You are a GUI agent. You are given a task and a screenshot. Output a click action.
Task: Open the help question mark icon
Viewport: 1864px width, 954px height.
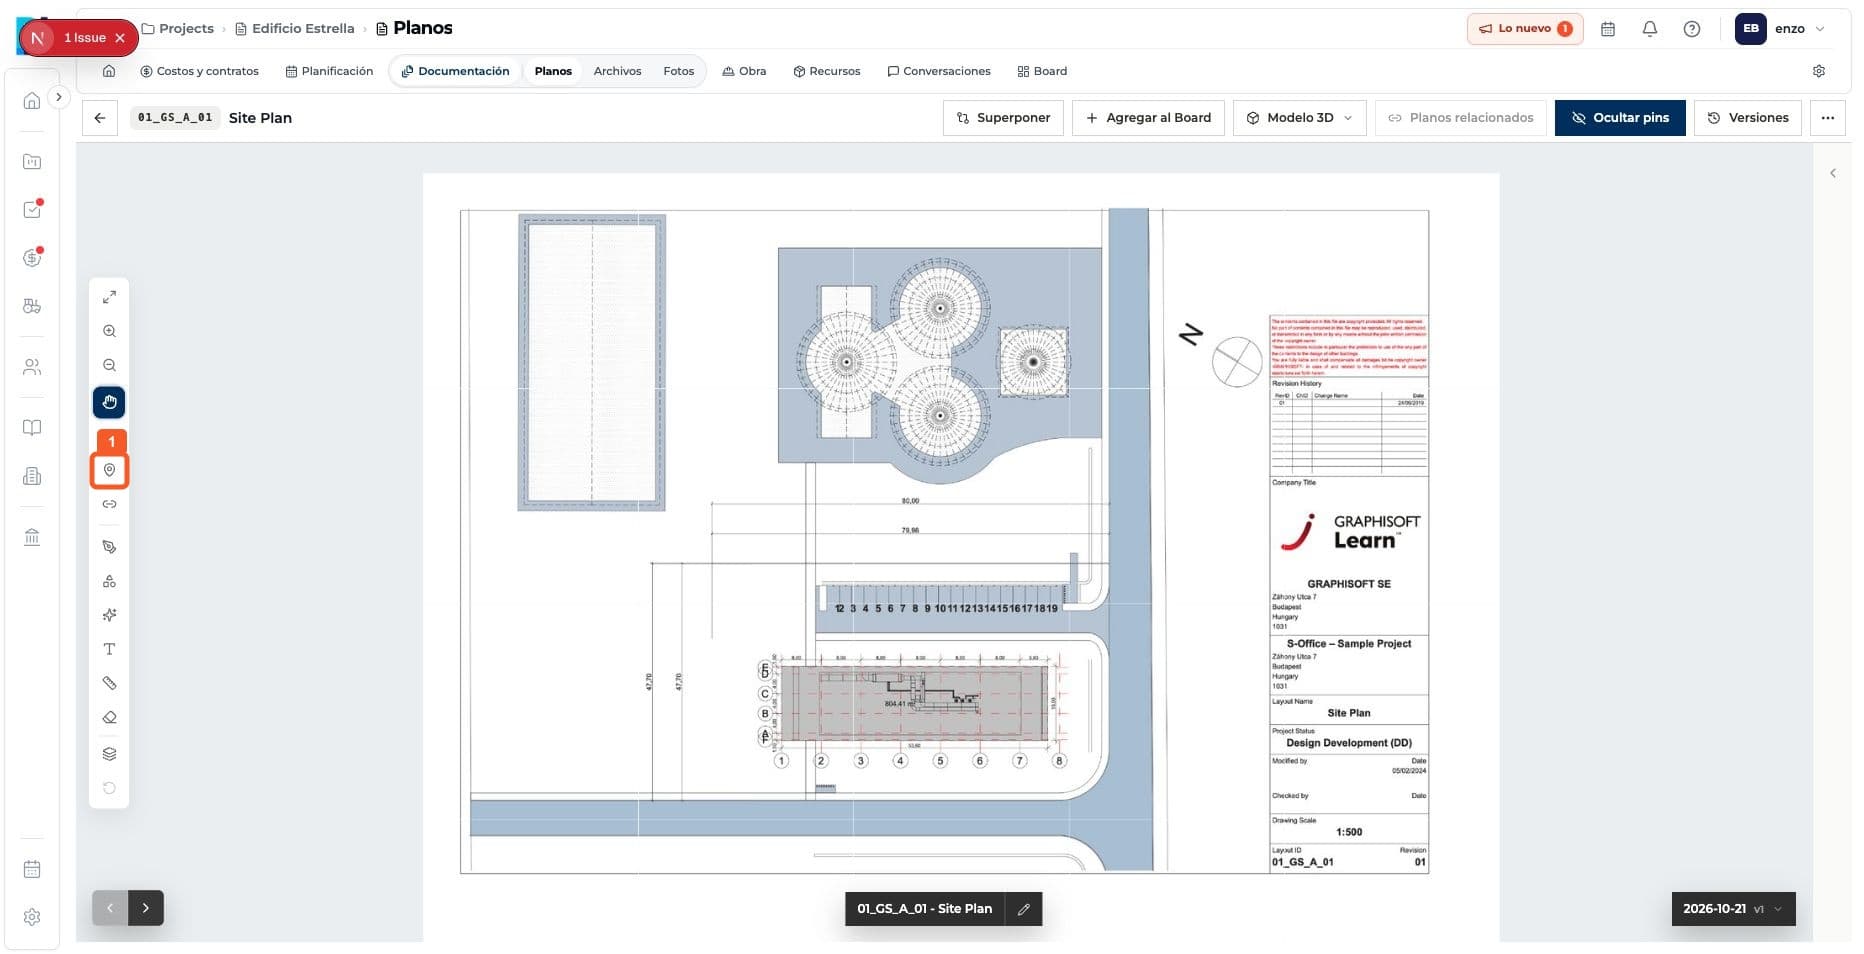1692,29
